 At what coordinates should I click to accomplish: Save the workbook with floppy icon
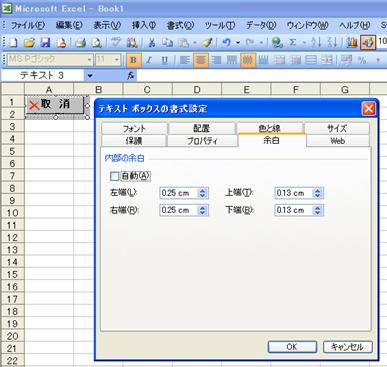click(x=45, y=43)
